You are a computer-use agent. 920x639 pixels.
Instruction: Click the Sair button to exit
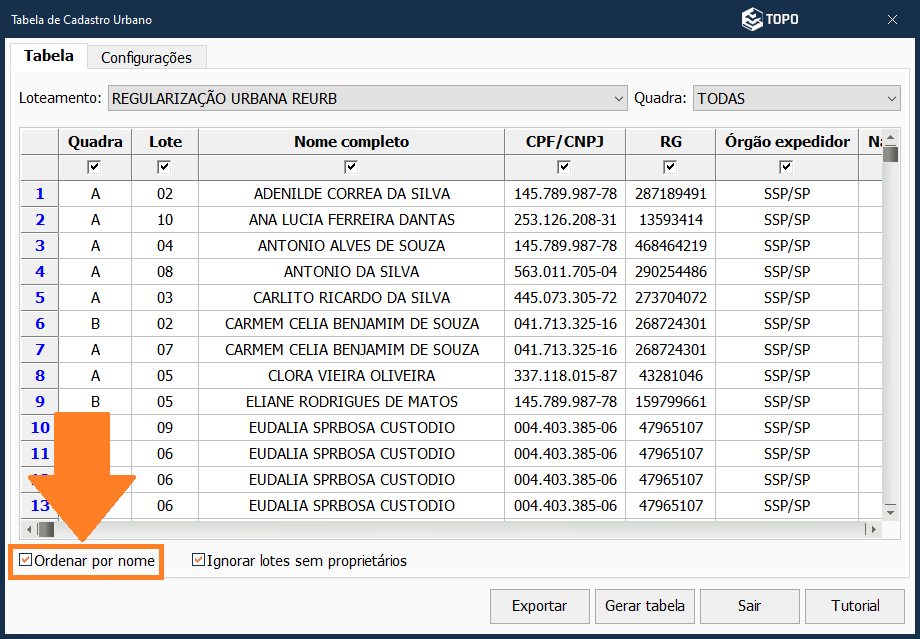coord(749,605)
